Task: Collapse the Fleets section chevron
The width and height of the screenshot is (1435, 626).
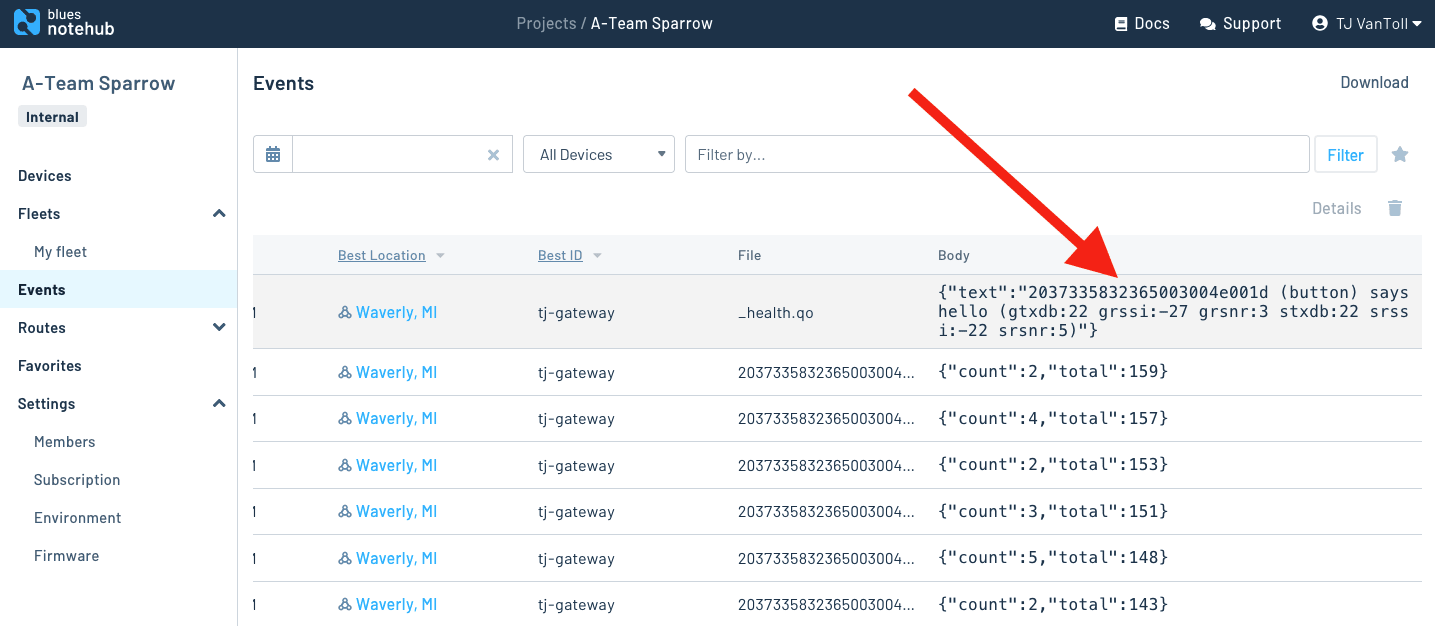Action: (219, 213)
